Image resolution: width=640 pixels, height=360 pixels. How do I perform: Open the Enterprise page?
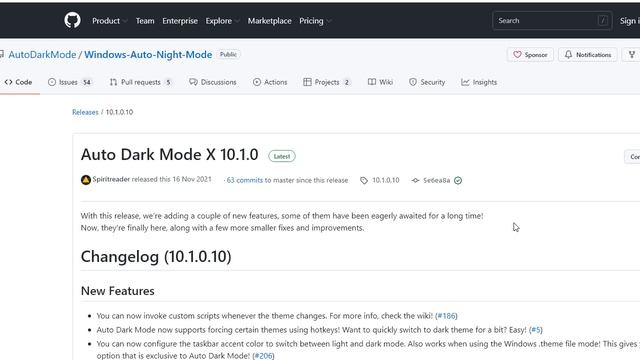click(180, 21)
